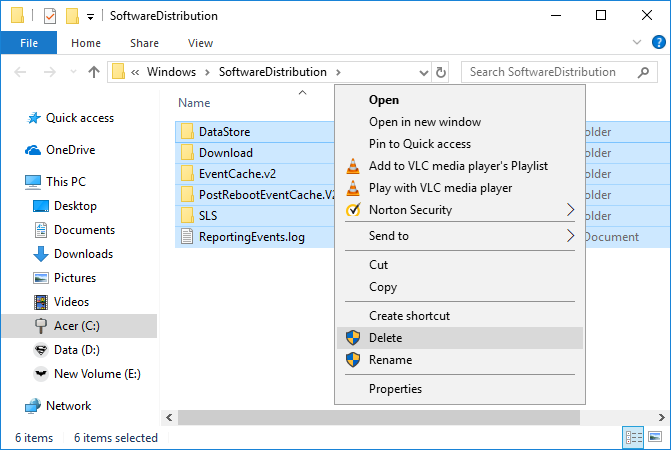Click the Delete option in context menu

385,338
